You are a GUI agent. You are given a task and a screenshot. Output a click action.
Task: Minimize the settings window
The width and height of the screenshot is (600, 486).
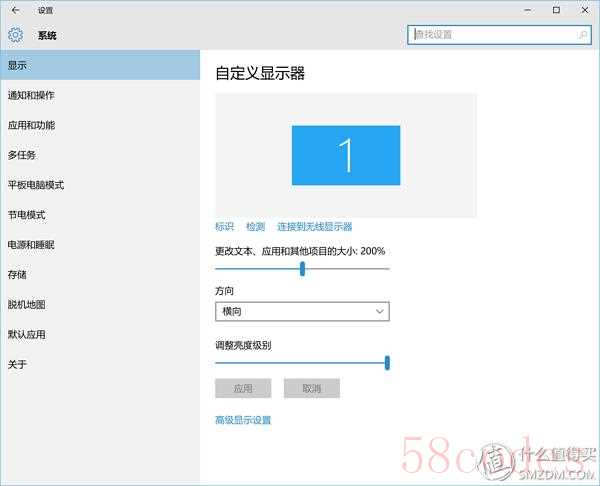pyautogui.click(x=528, y=10)
